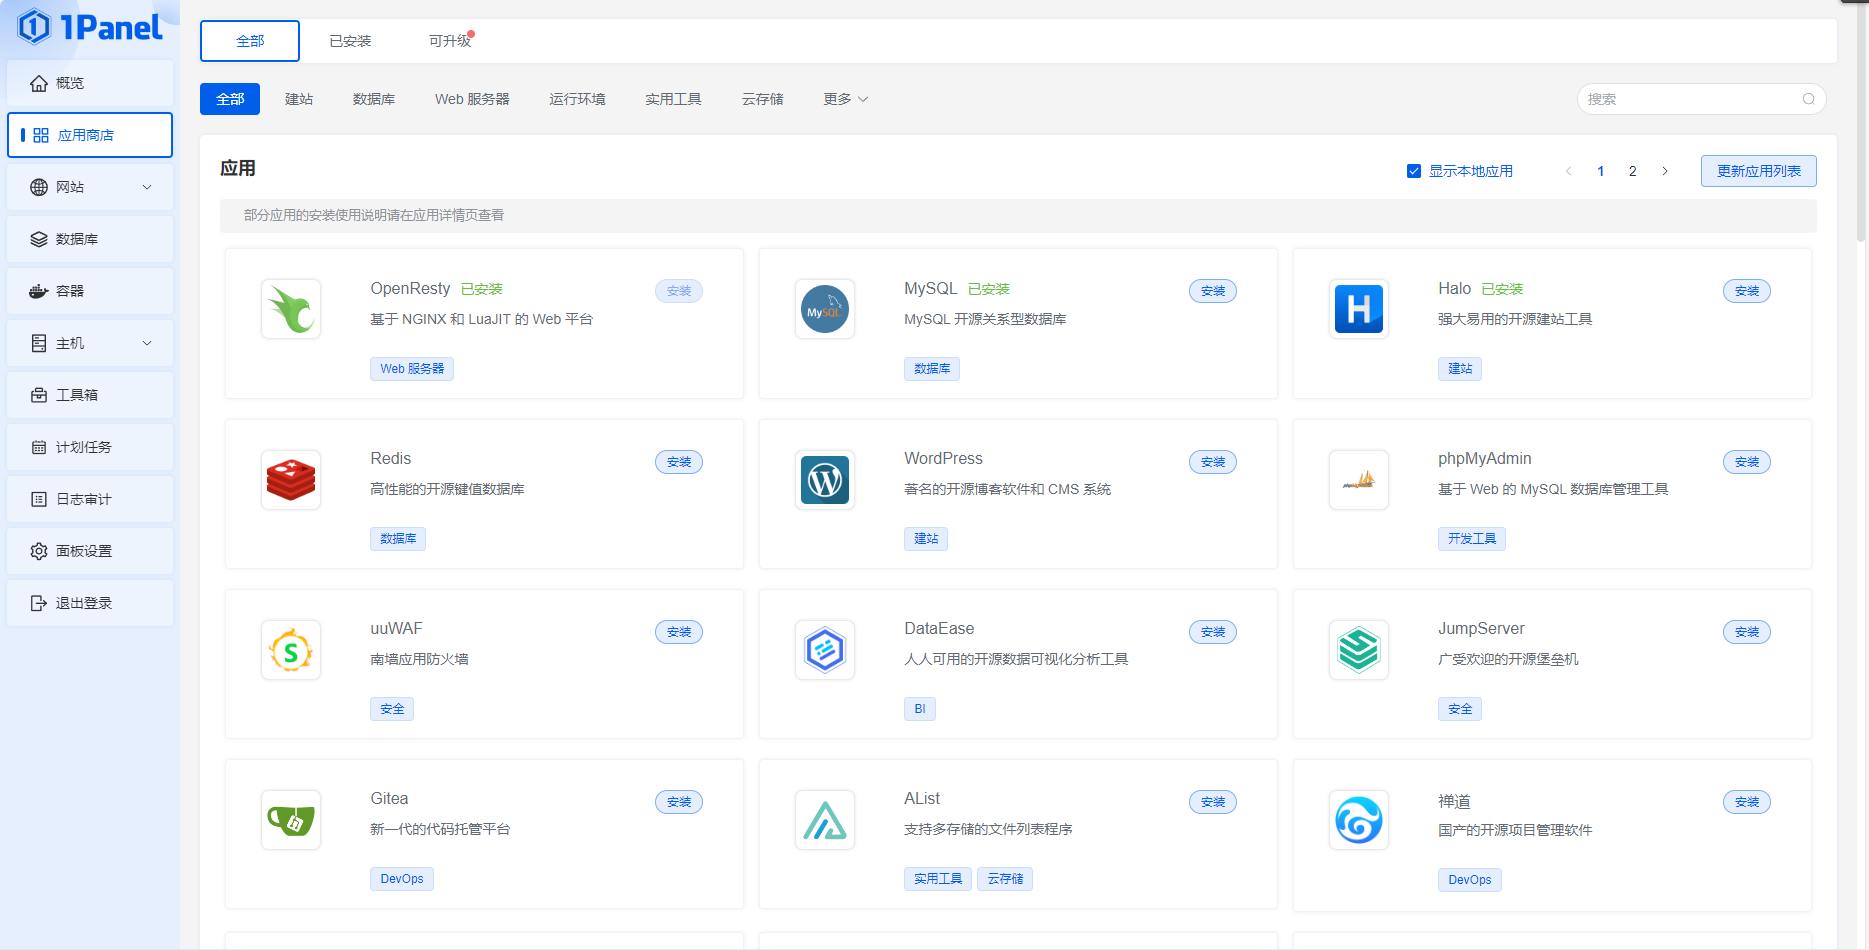Install Halo with its 安装 button
1869x950 pixels.
[x=1747, y=291]
